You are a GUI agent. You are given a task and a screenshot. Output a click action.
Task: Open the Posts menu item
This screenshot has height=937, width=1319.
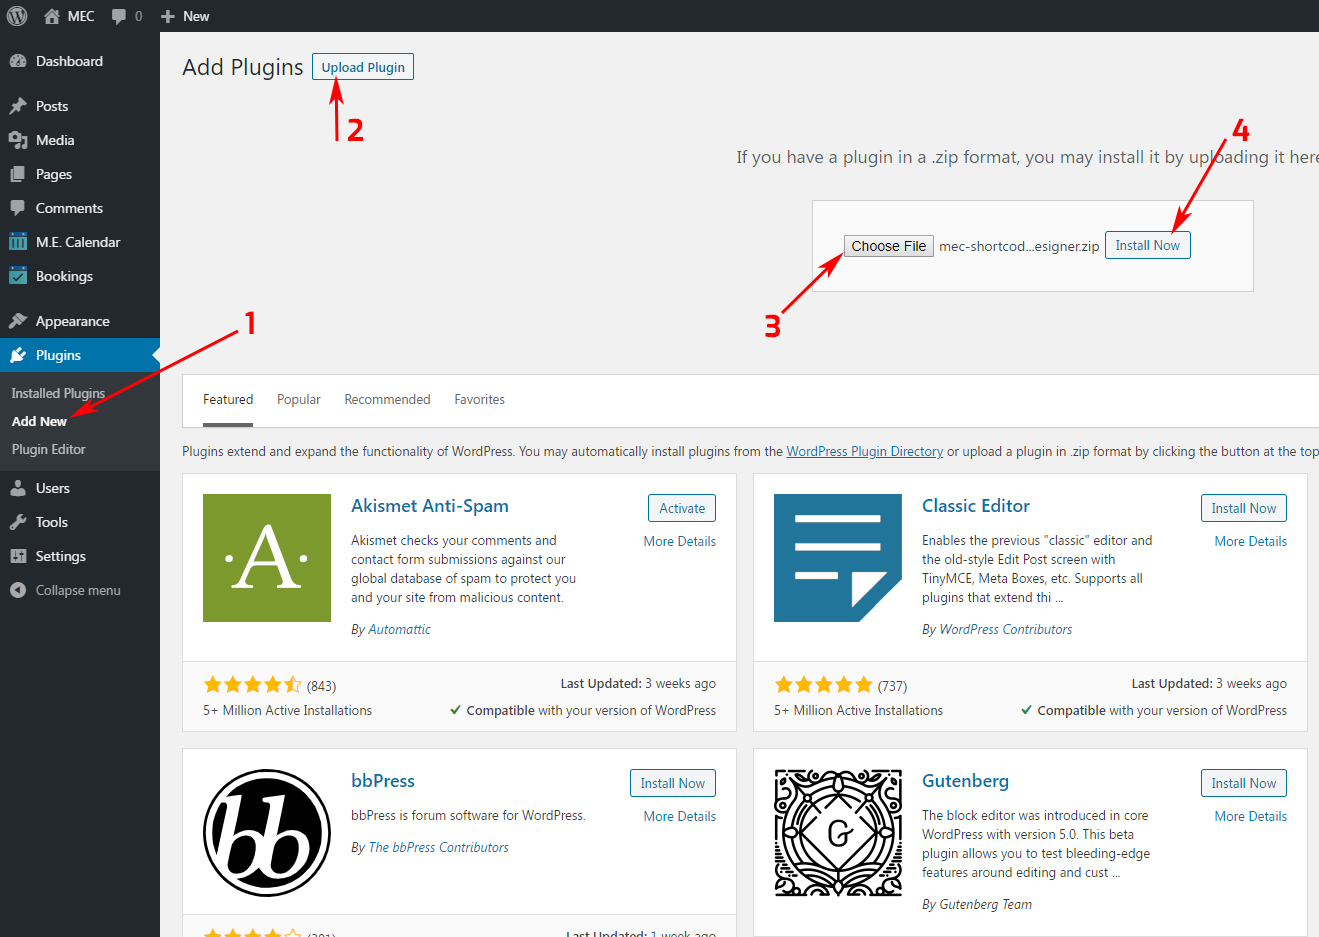tap(80, 106)
